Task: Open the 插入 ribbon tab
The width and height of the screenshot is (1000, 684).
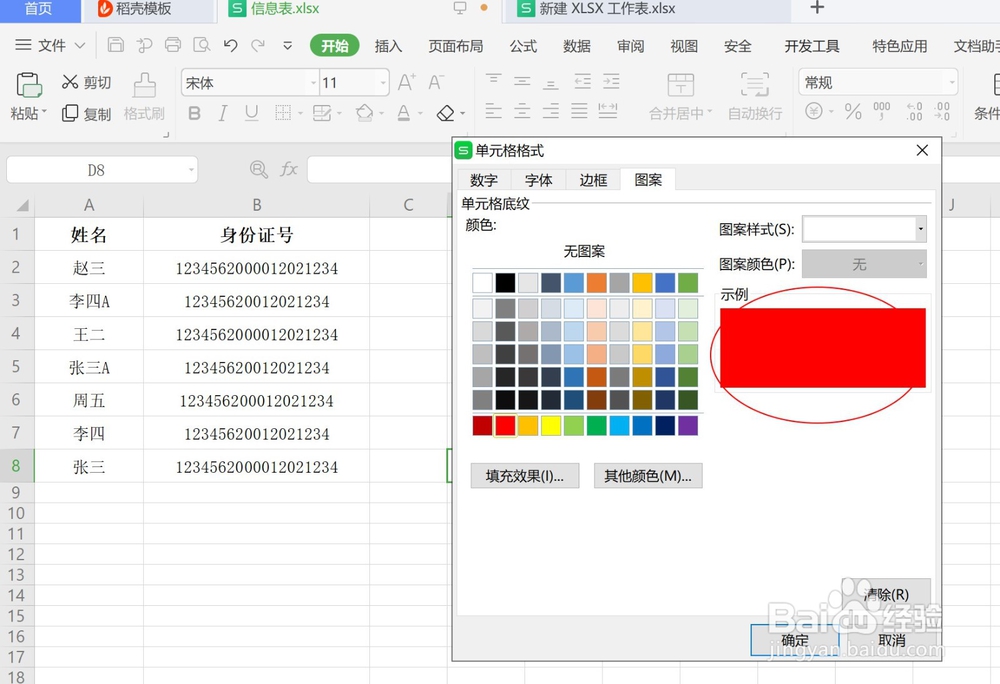Action: (x=388, y=46)
